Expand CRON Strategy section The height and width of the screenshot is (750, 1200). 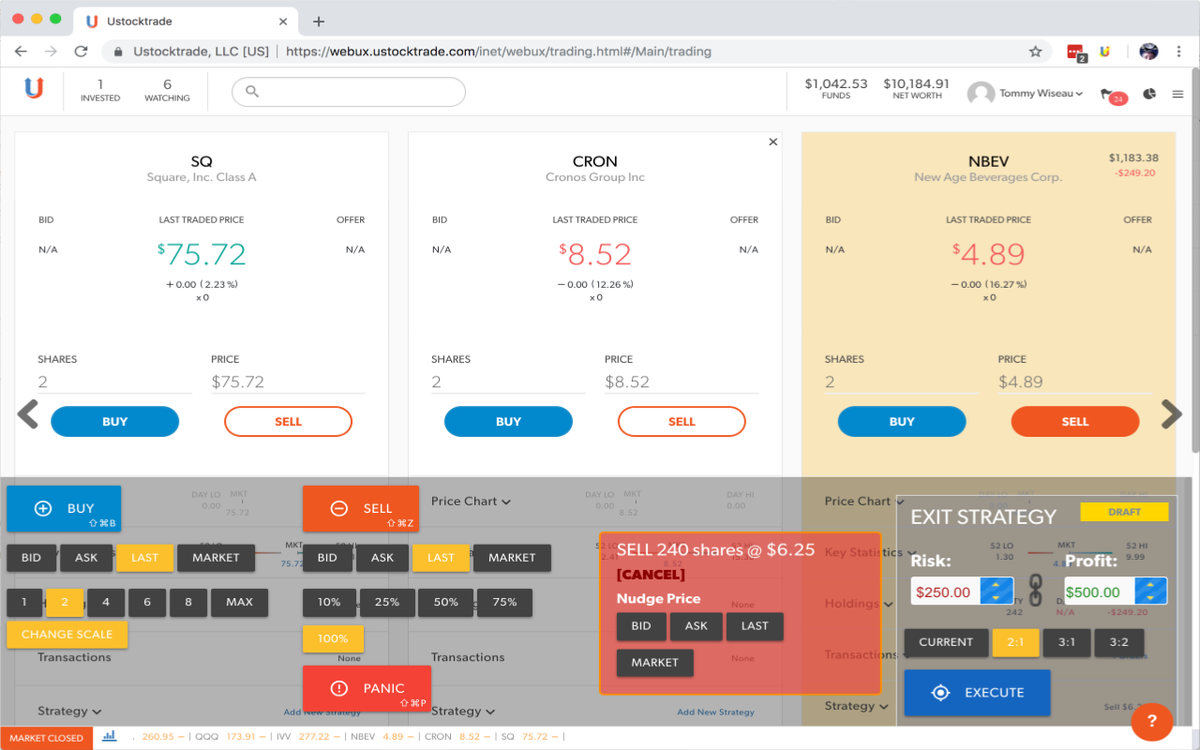point(463,711)
